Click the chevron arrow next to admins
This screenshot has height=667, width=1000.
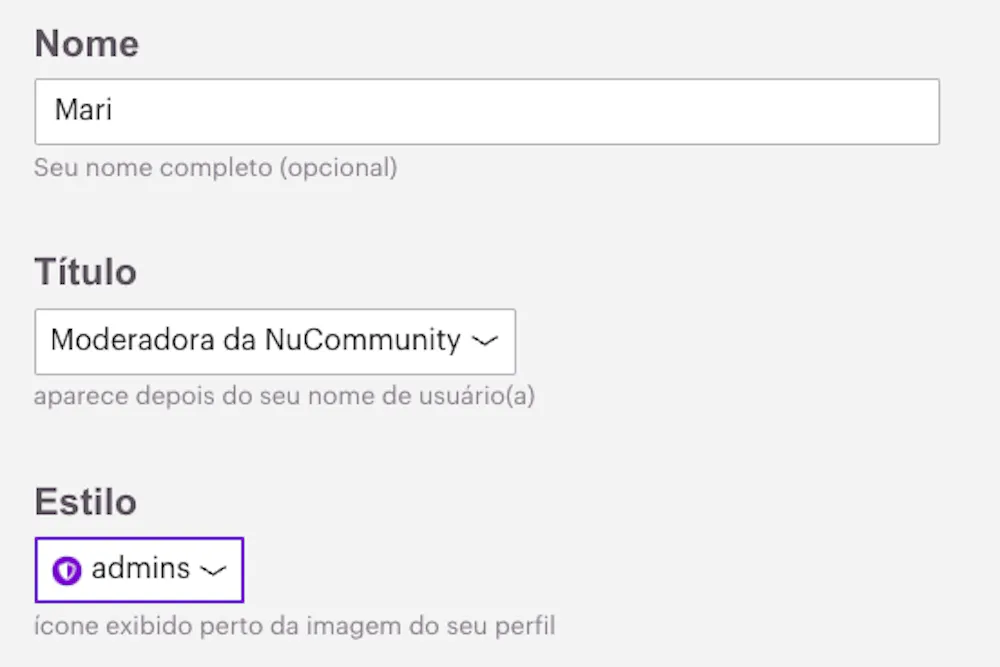point(213,570)
